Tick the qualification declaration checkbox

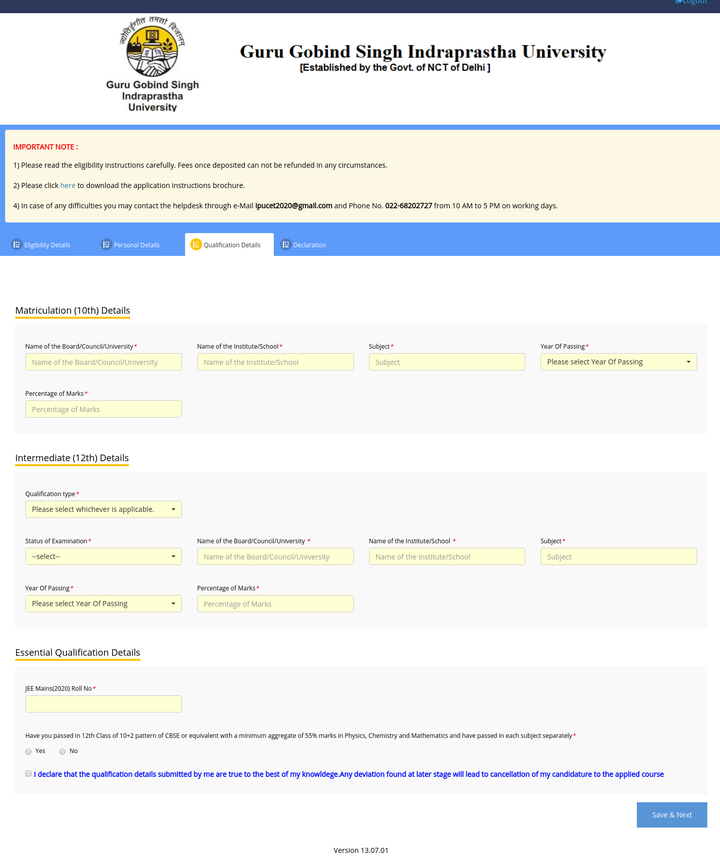pyautogui.click(x=28, y=773)
